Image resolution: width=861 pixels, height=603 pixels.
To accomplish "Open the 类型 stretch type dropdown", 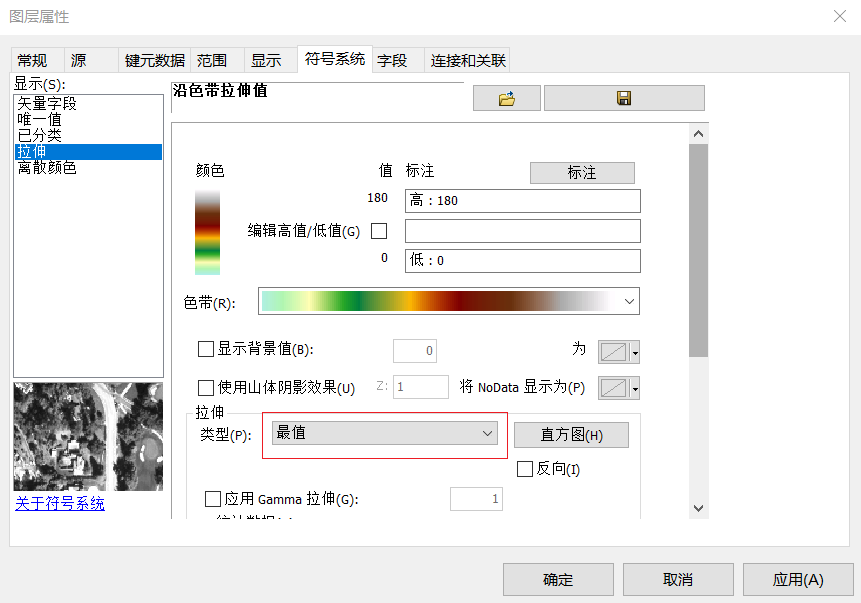I will pos(385,433).
